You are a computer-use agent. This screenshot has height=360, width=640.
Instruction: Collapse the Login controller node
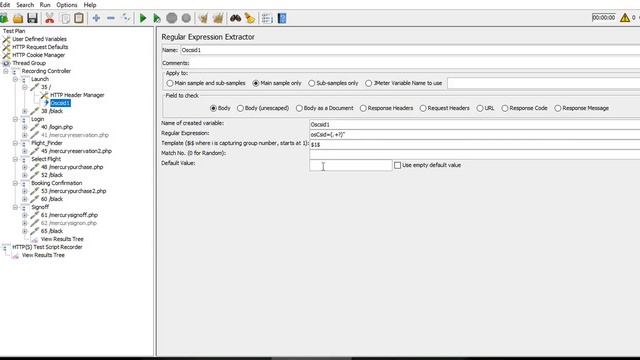click(15, 119)
